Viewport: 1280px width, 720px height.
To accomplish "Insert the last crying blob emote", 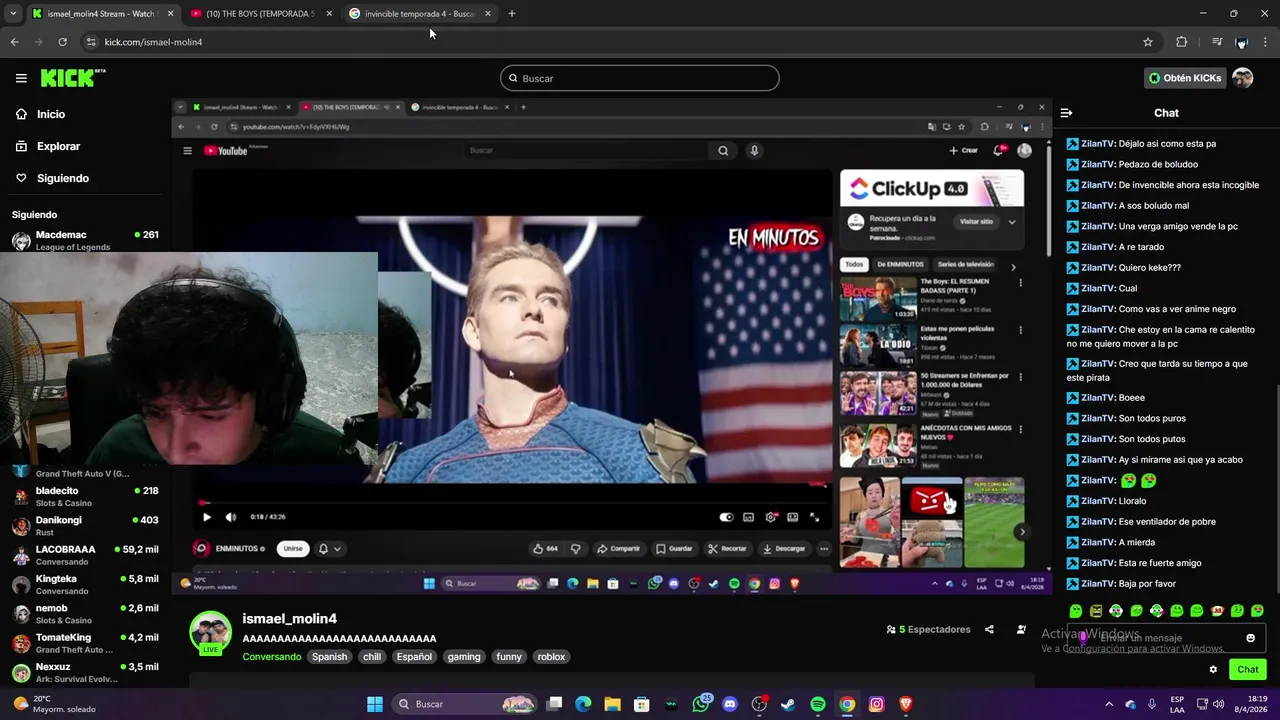I will pyautogui.click(x=1257, y=611).
